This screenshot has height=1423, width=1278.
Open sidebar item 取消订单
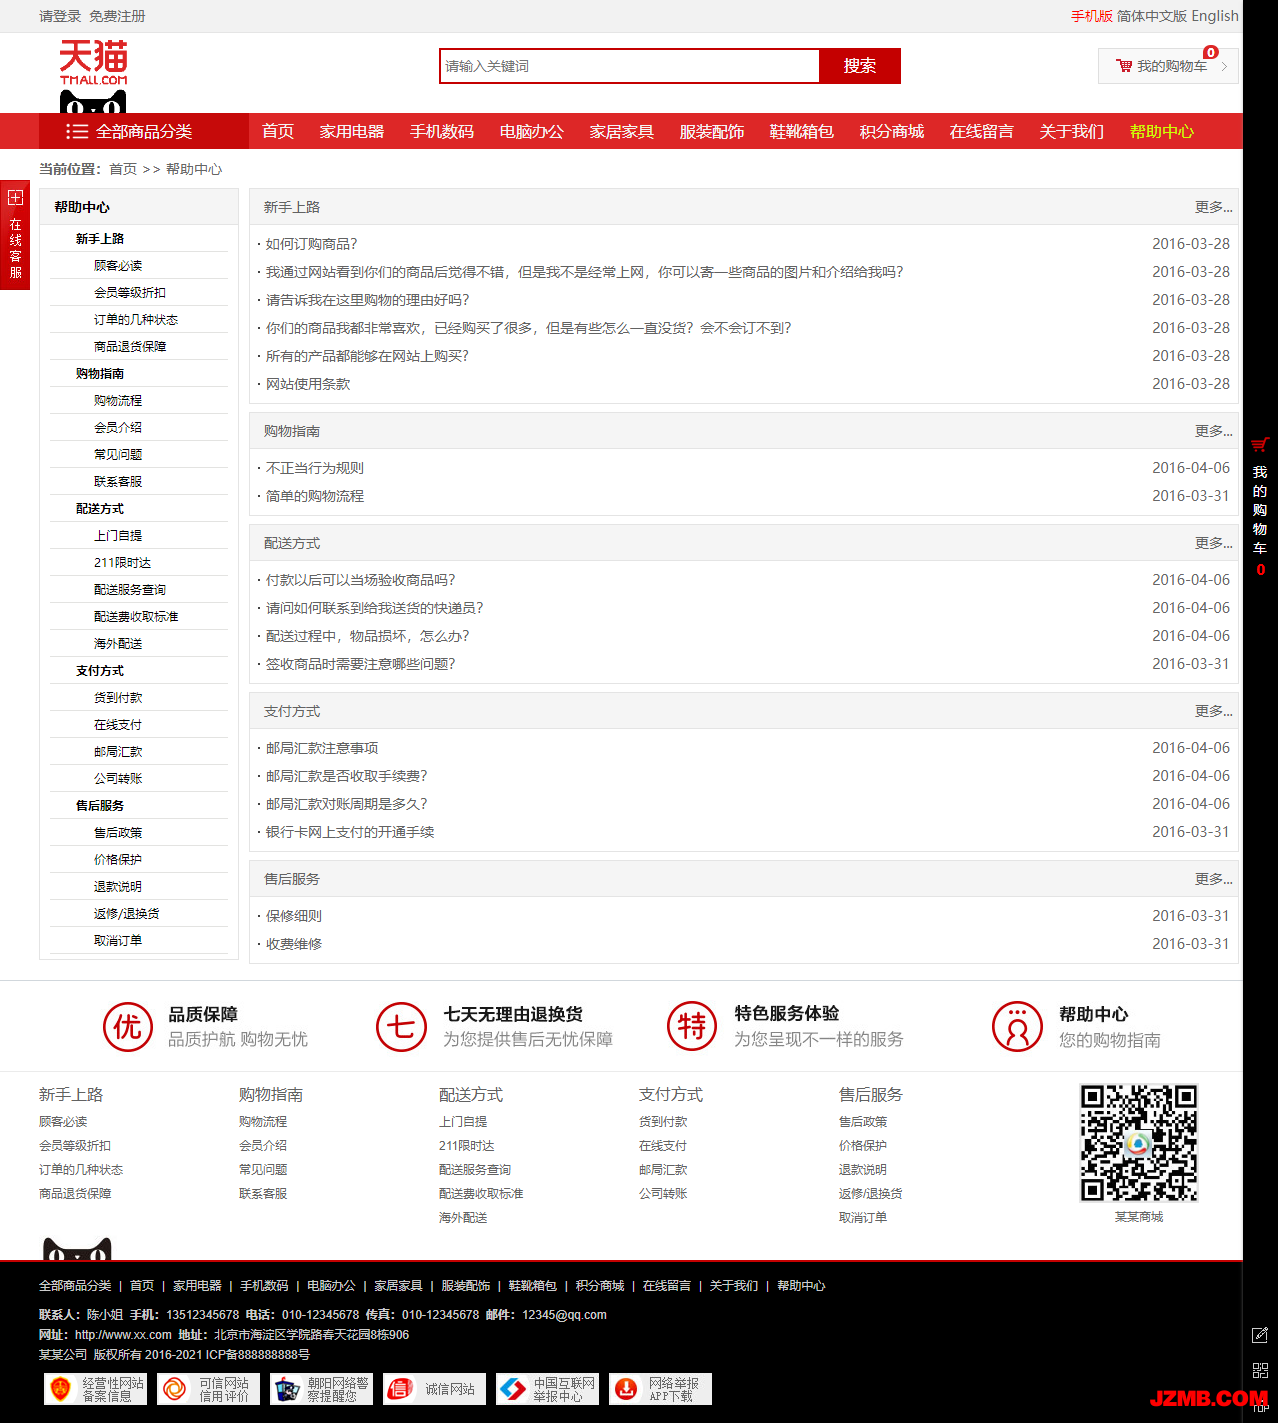[x=118, y=941]
